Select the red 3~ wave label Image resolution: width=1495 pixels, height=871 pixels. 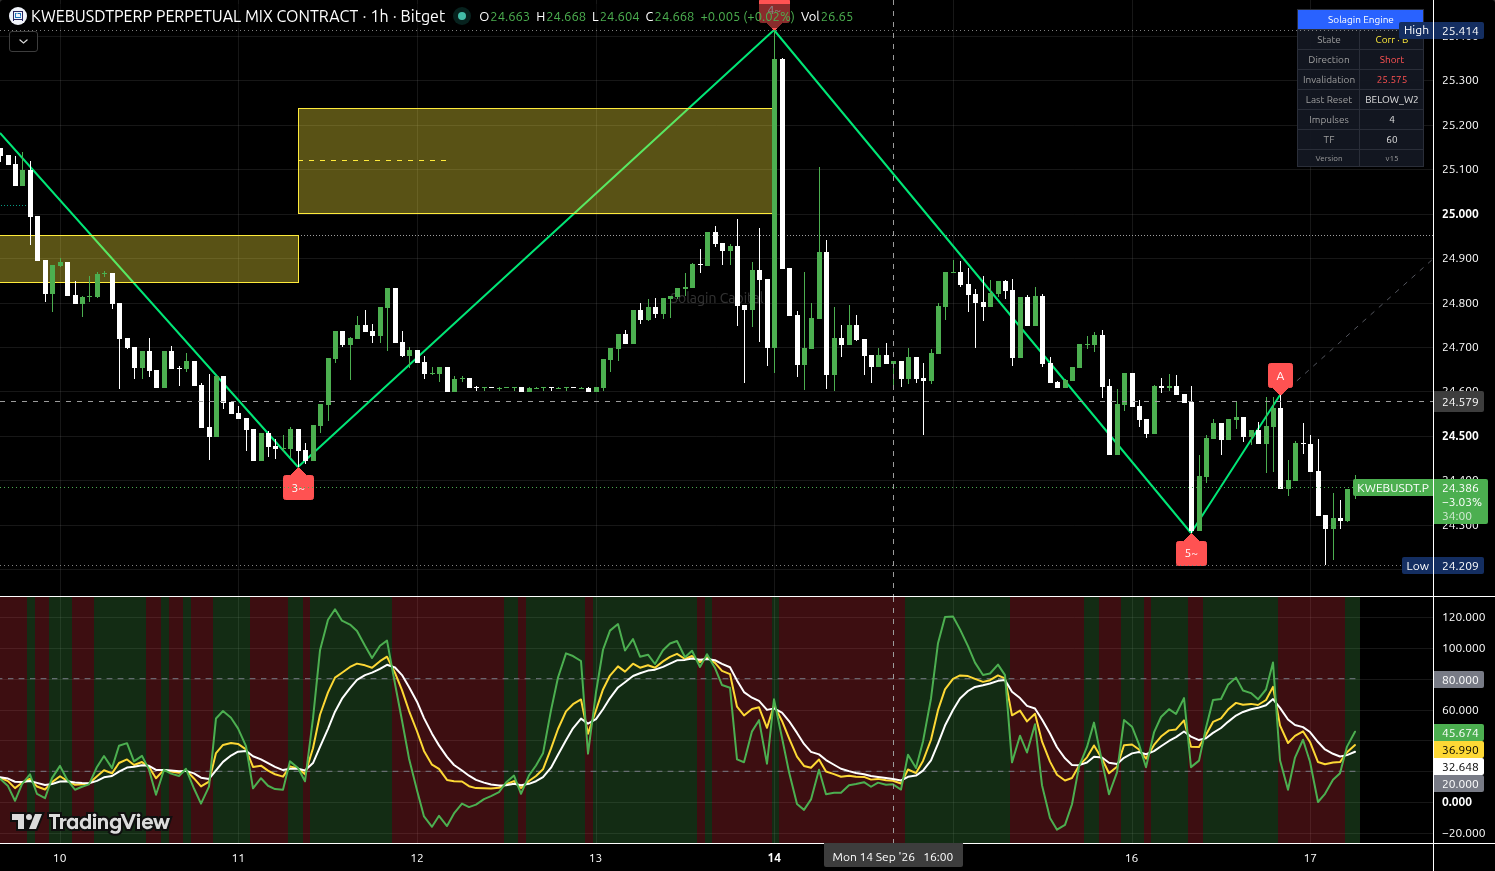point(298,487)
